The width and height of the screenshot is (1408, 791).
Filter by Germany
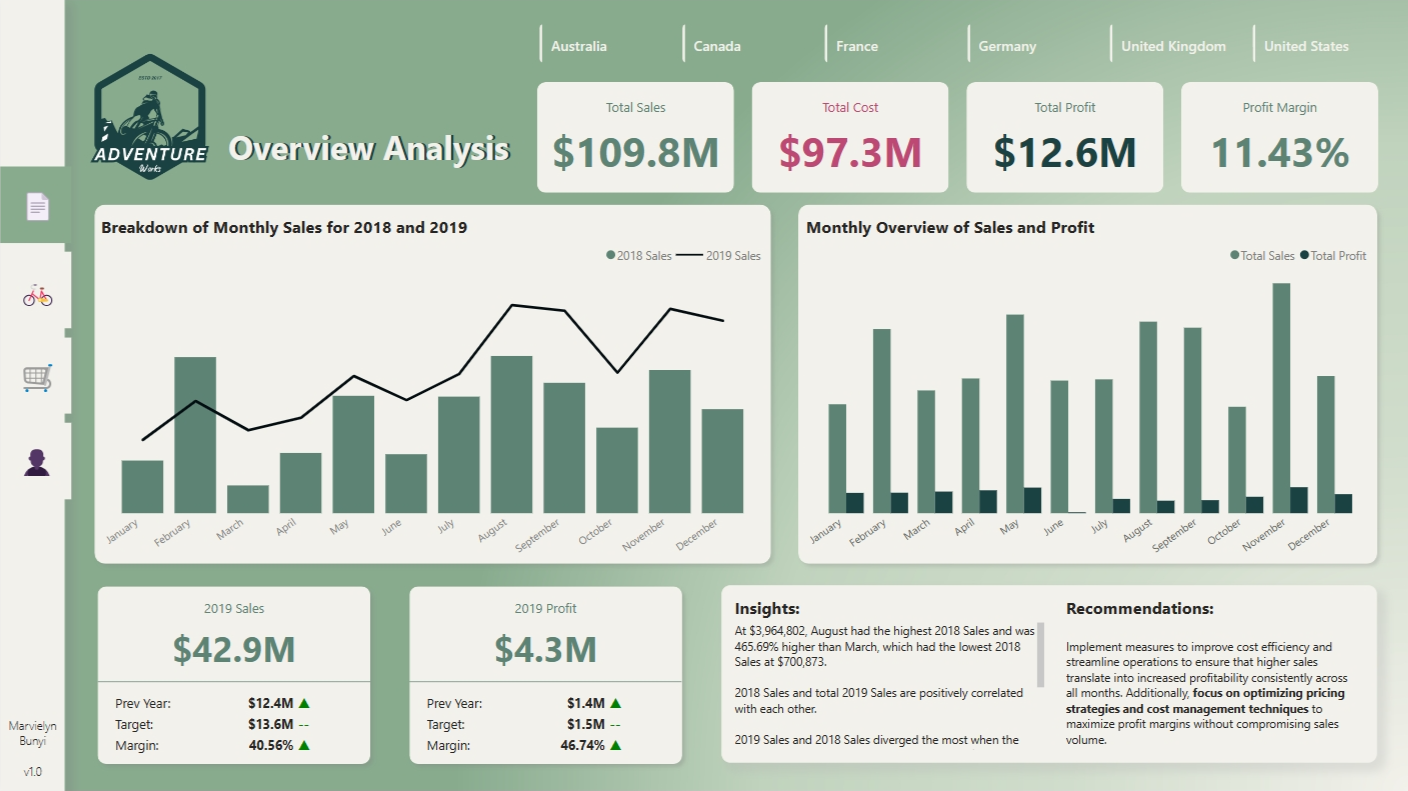coord(1007,46)
